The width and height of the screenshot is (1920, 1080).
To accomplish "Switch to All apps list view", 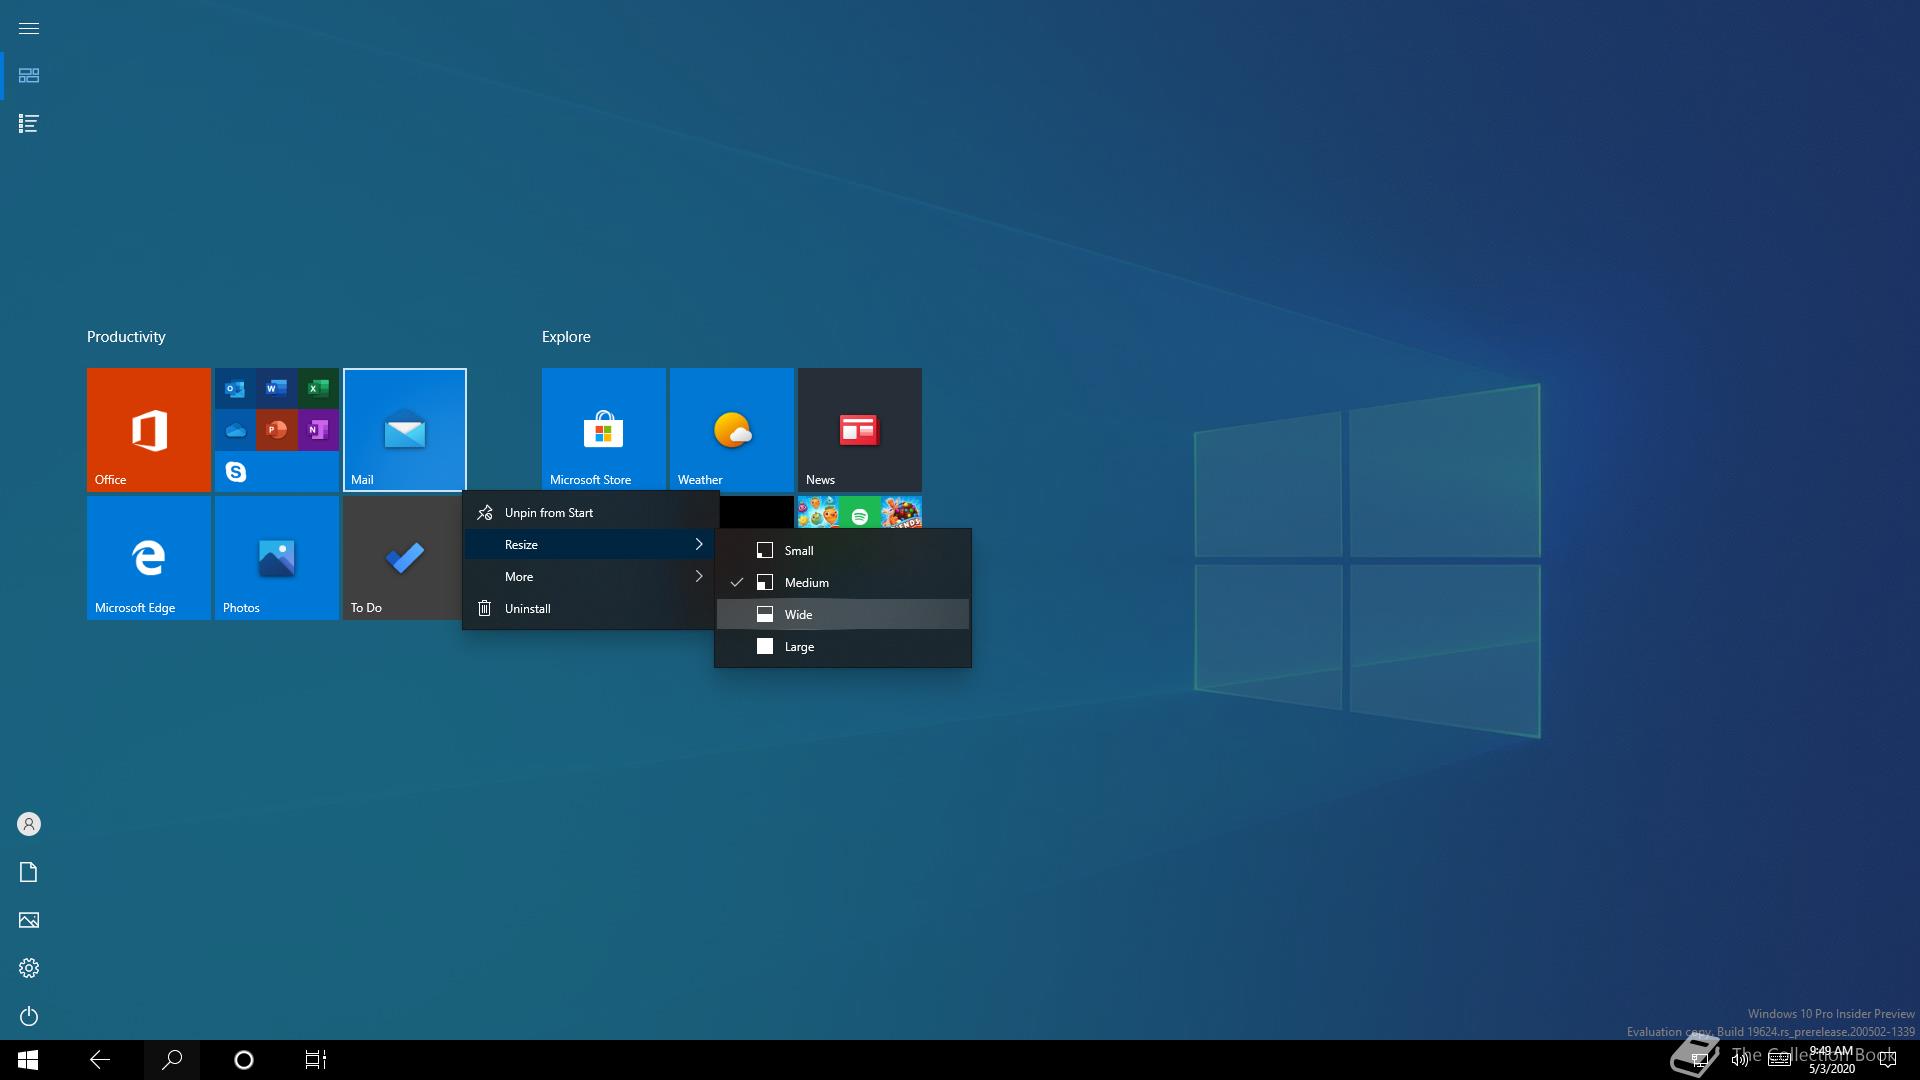I will point(29,124).
